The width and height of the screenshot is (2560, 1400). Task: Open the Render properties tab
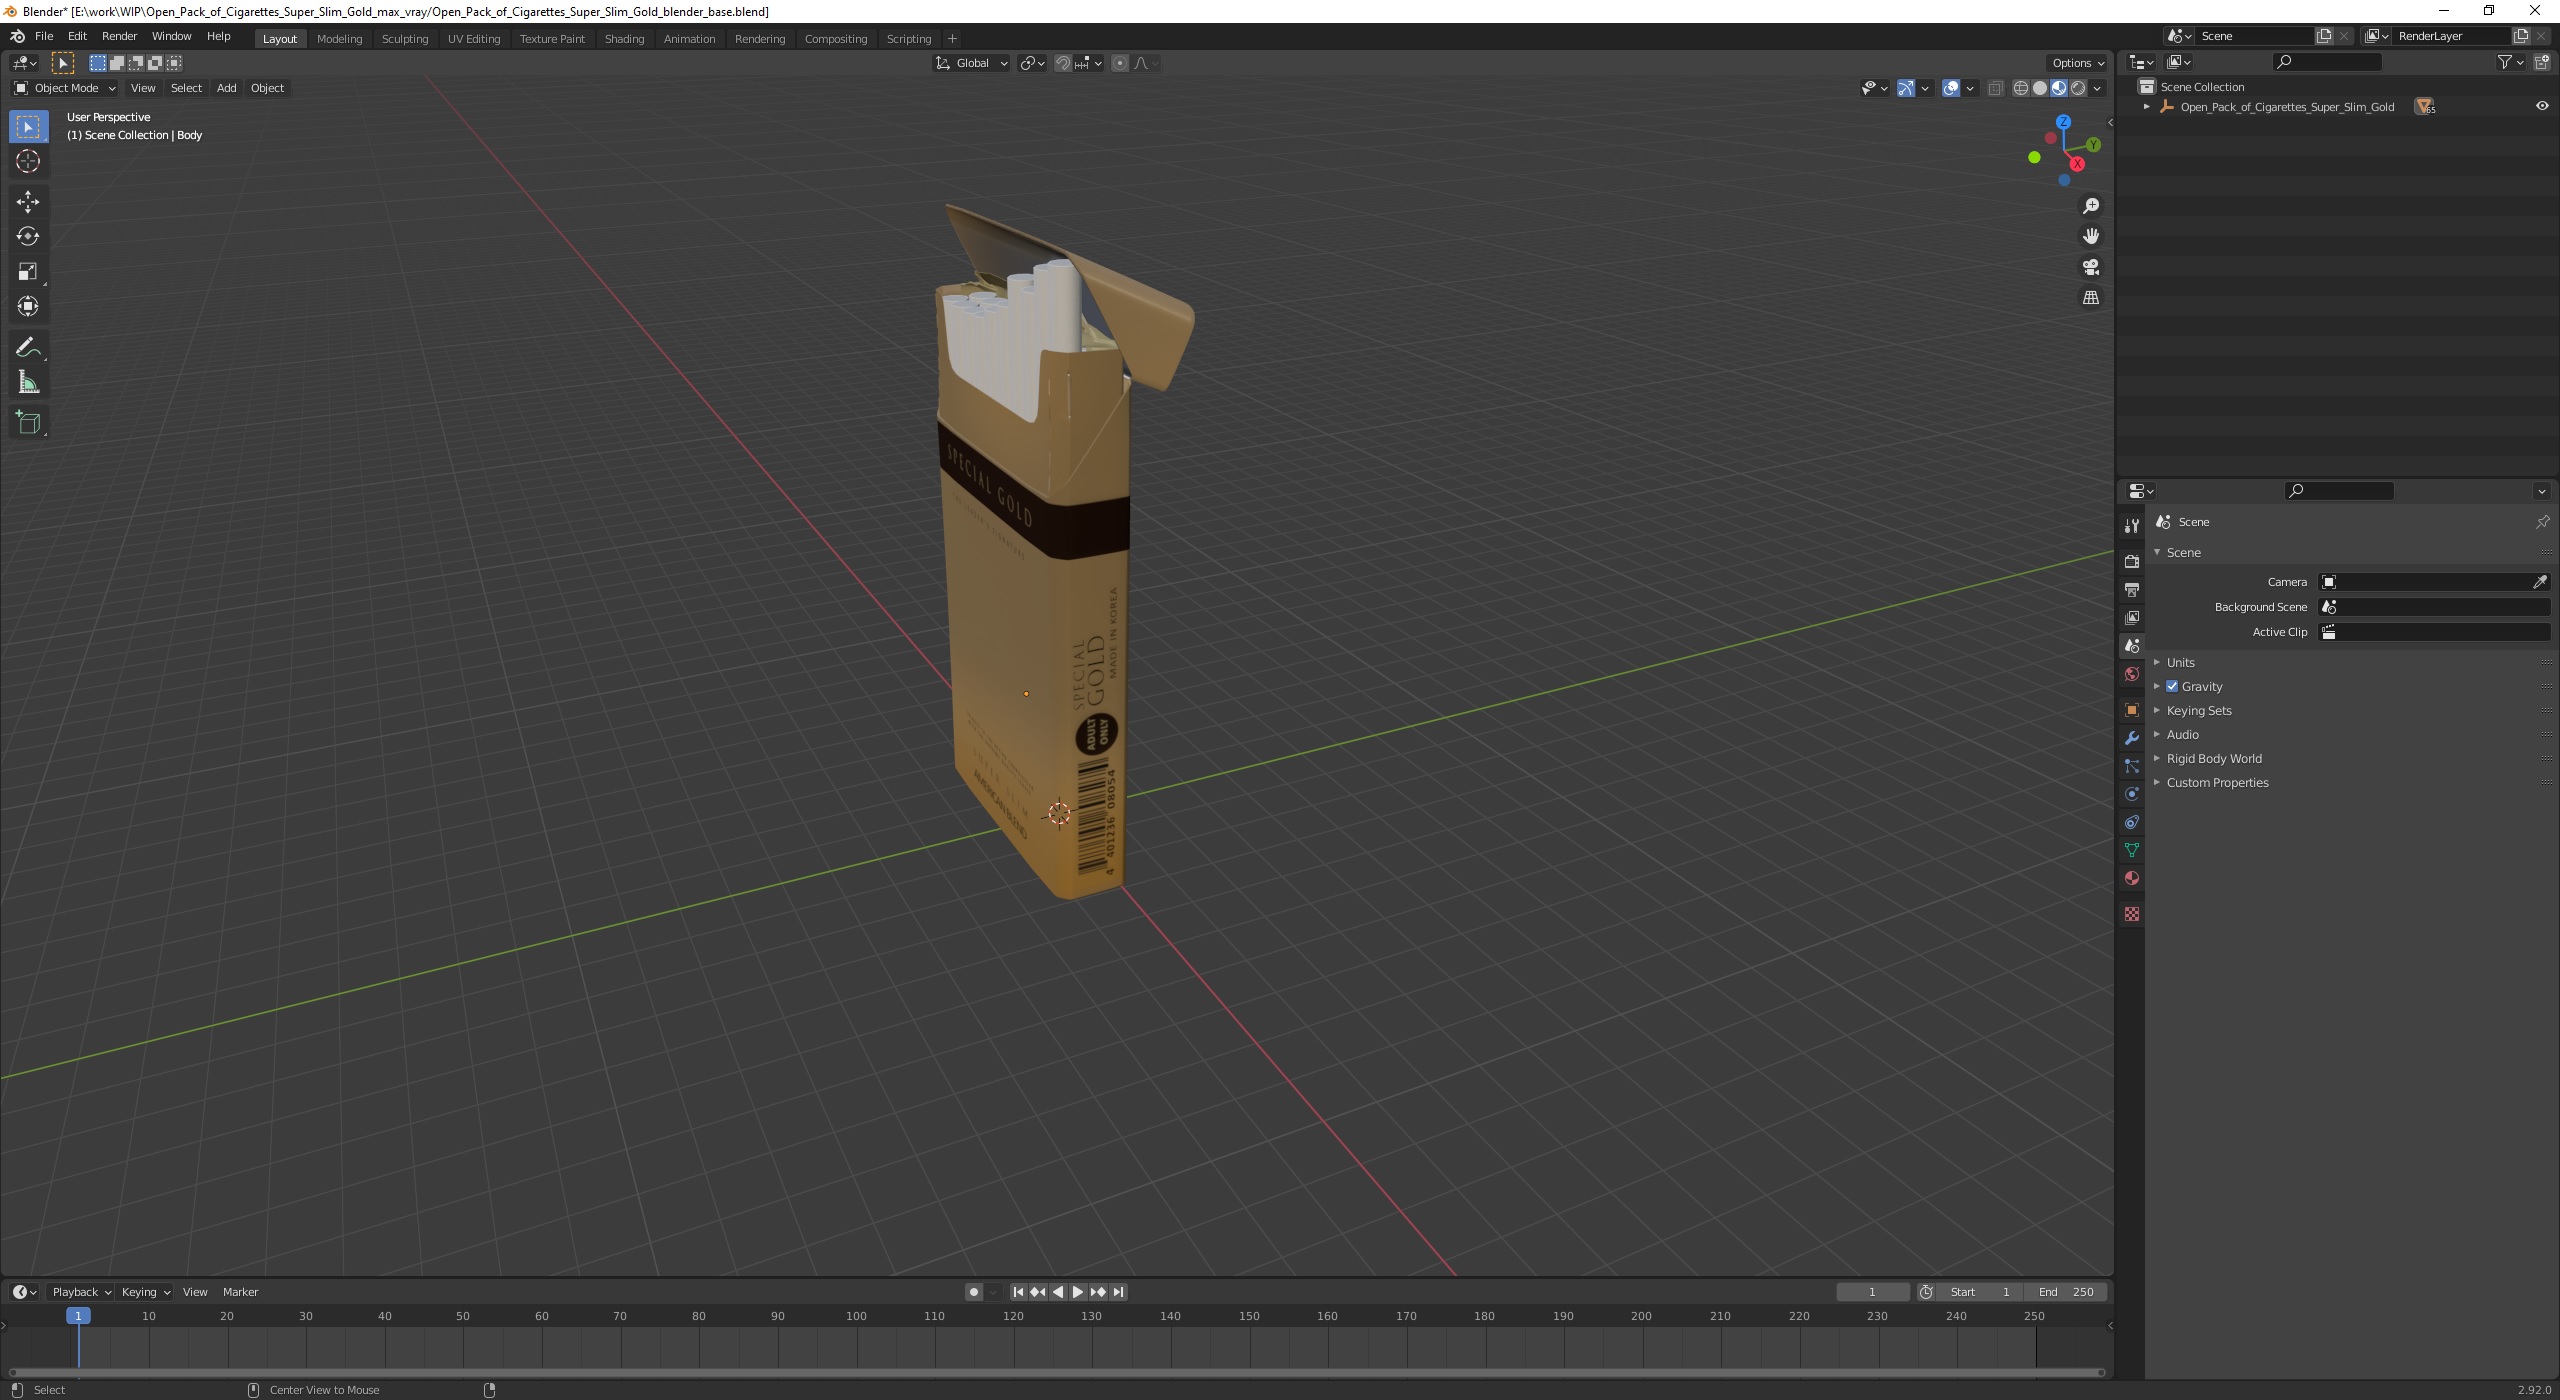[x=2132, y=562]
